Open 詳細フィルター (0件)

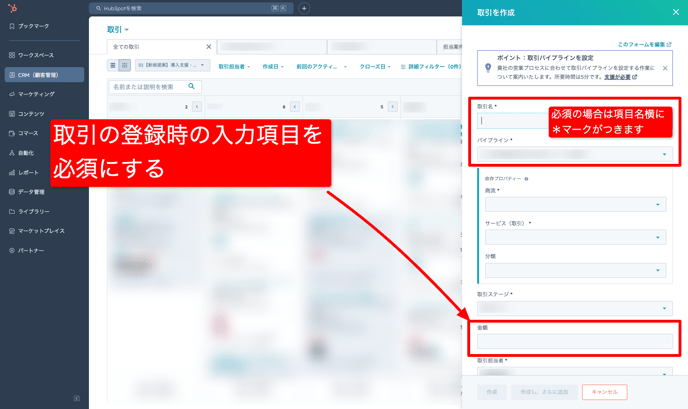tap(431, 67)
